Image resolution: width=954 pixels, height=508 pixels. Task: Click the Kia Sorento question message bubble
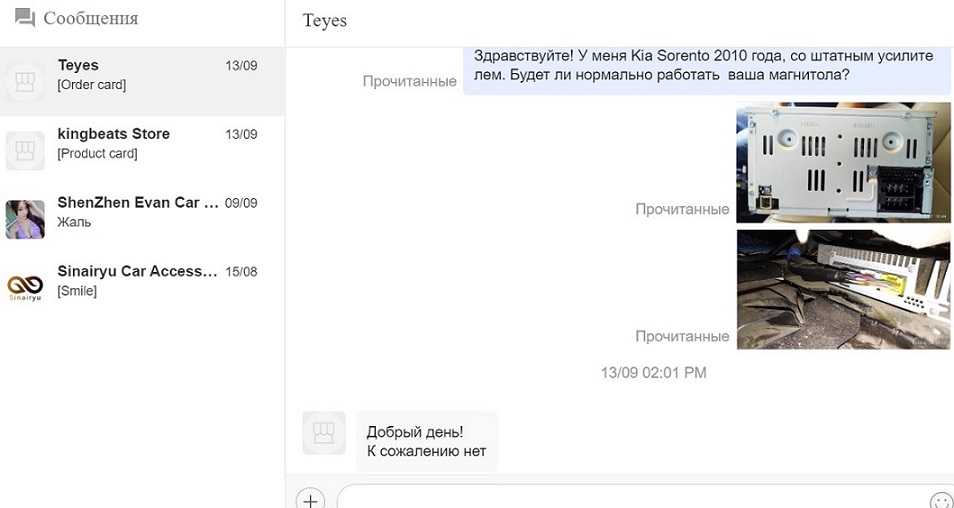(x=706, y=66)
